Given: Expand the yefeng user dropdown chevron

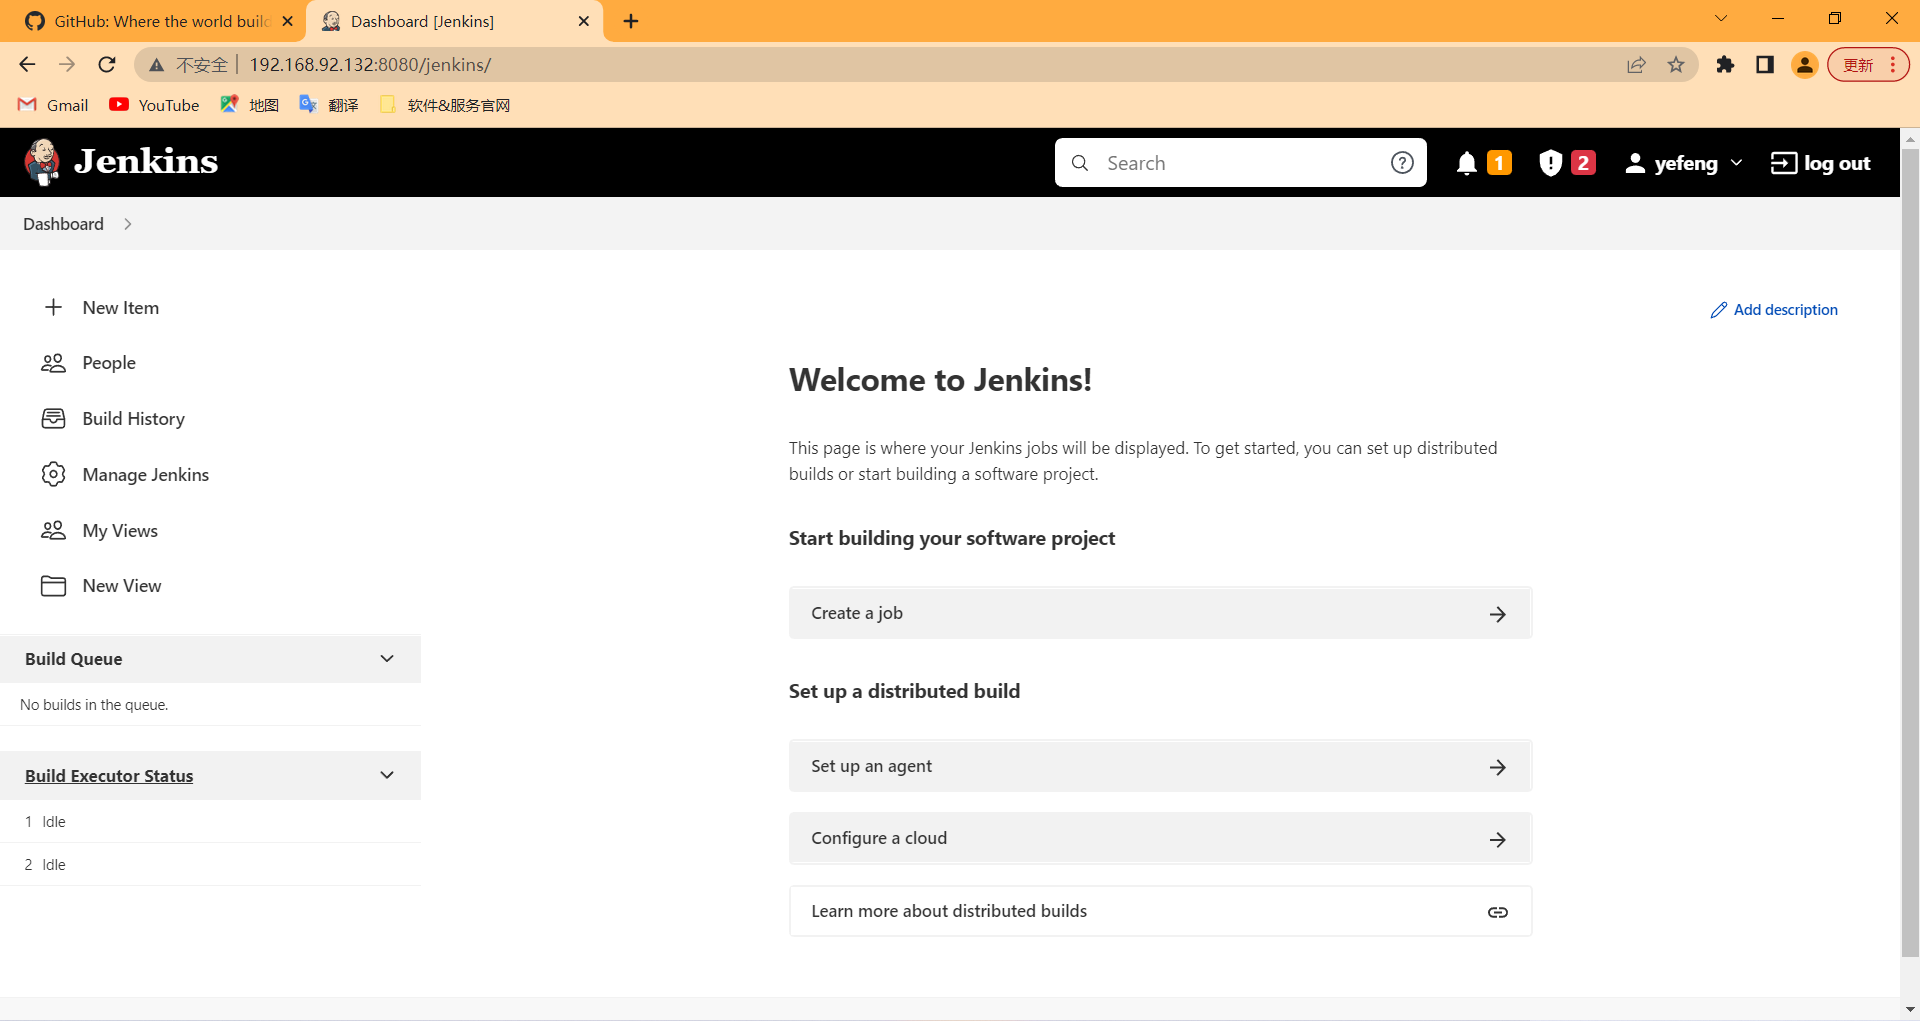Looking at the screenshot, I should pos(1736,163).
